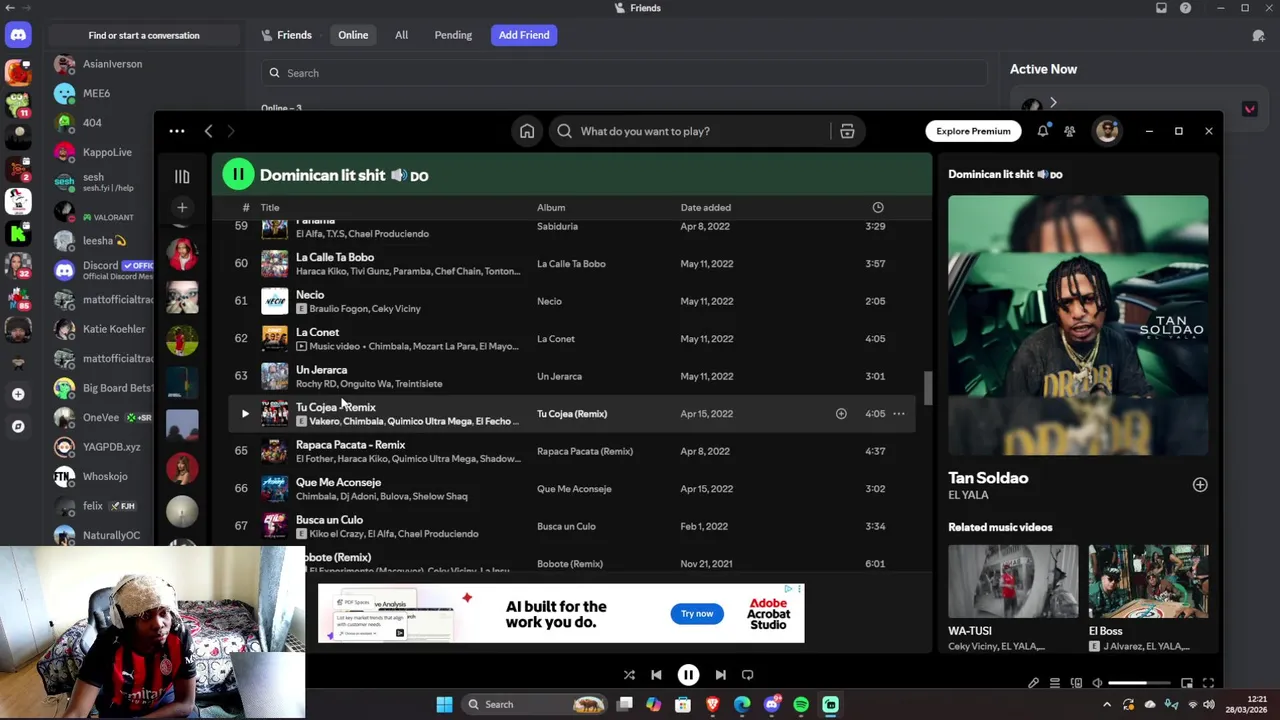1280x720 pixels.
Task: Open WA-TUSI related music video
Action: point(1013,598)
